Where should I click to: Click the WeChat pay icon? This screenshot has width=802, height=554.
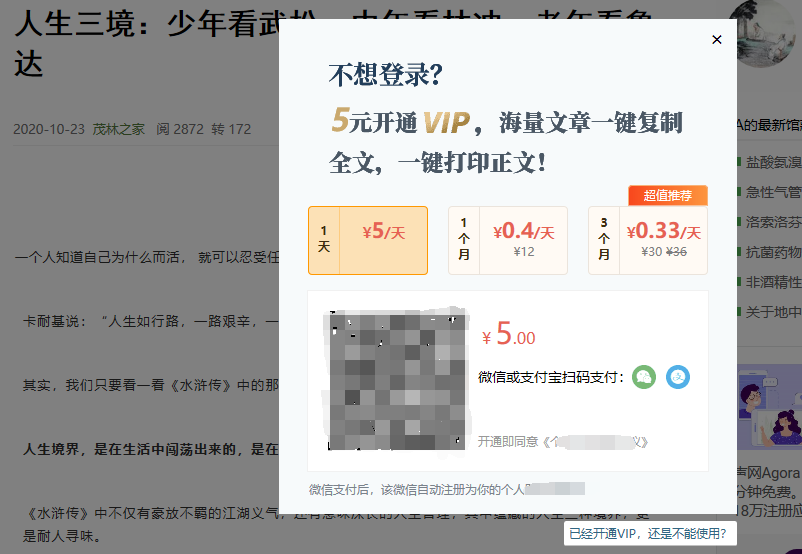tap(644, 377)
